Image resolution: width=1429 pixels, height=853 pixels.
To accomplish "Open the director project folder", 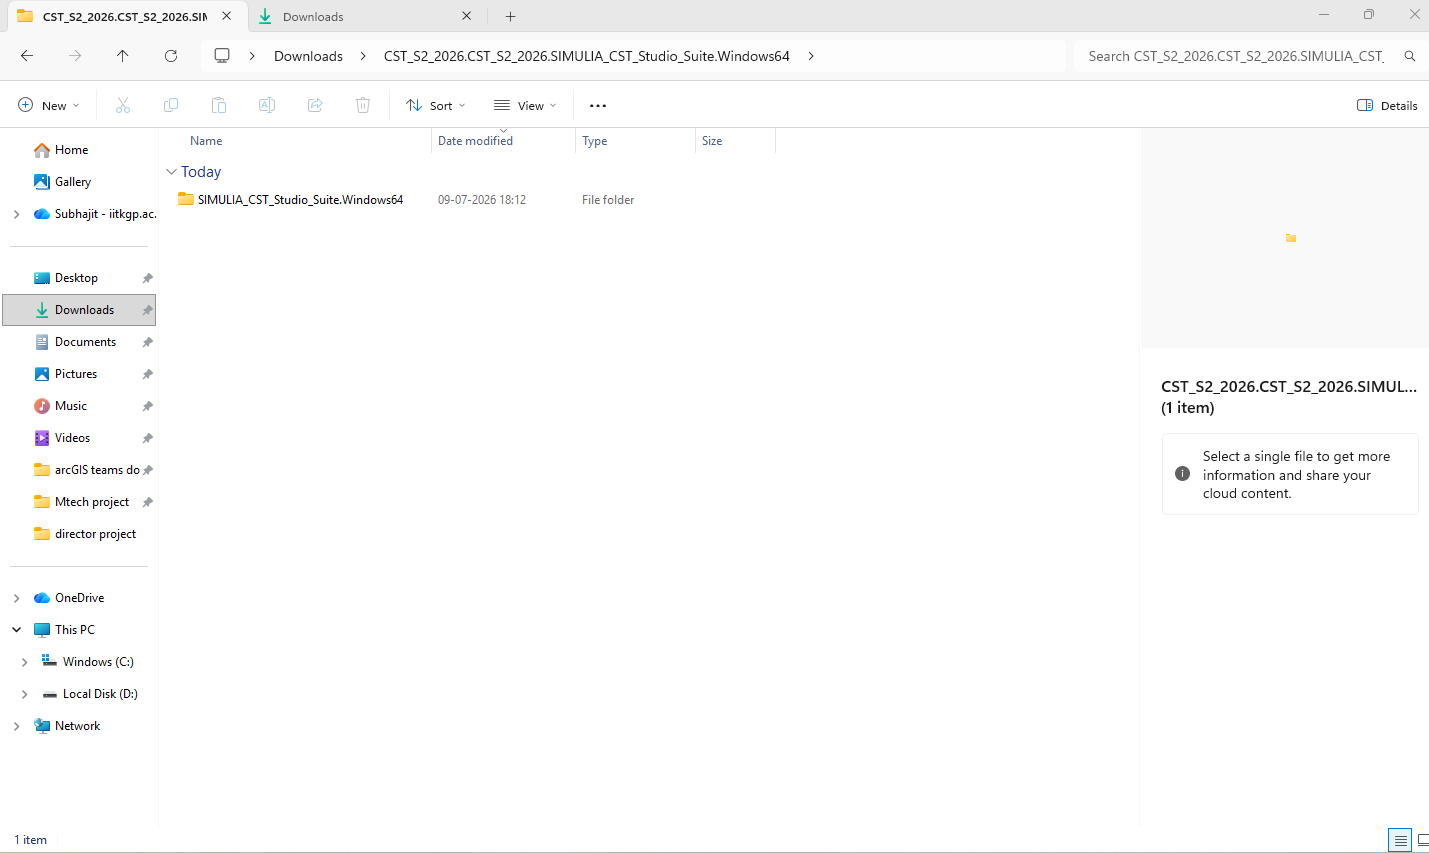I will point(95,534).
